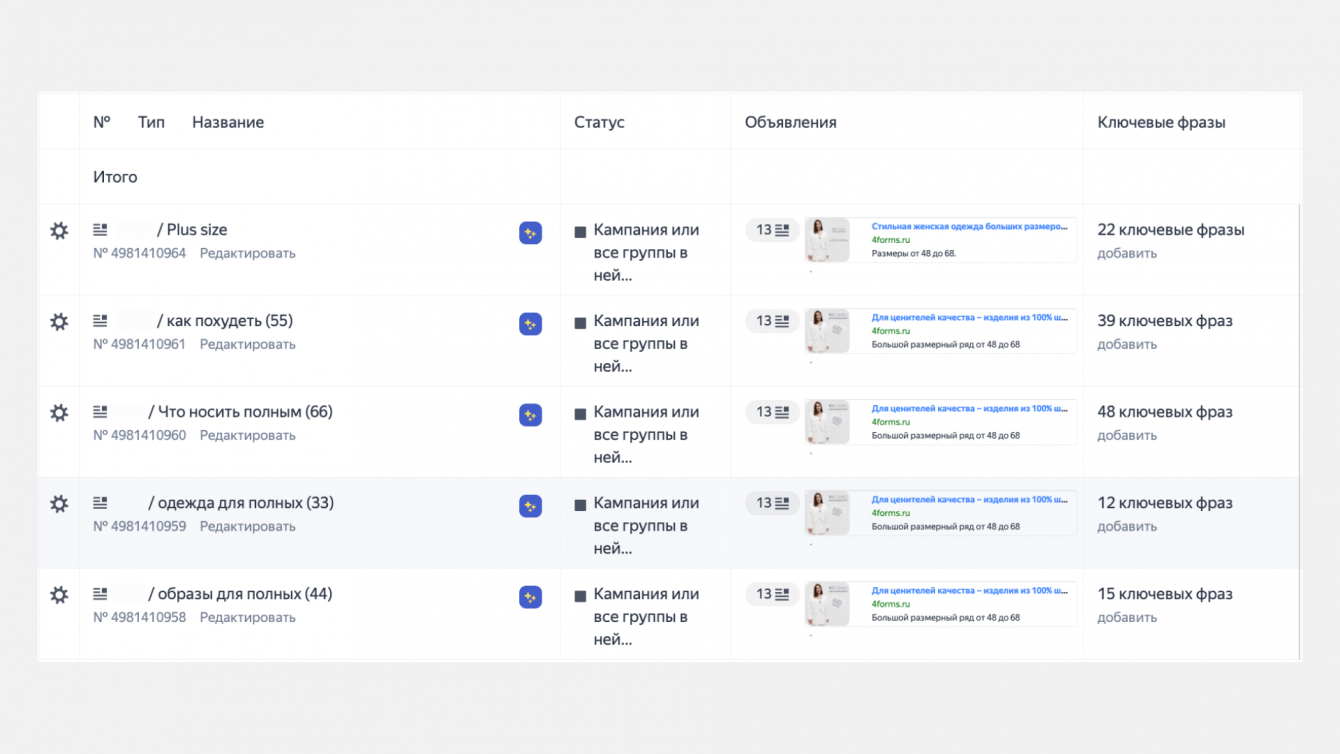Click ads count badge 13 in Plus size row
The image size is (1340, 754).
[x=772, y=230]
